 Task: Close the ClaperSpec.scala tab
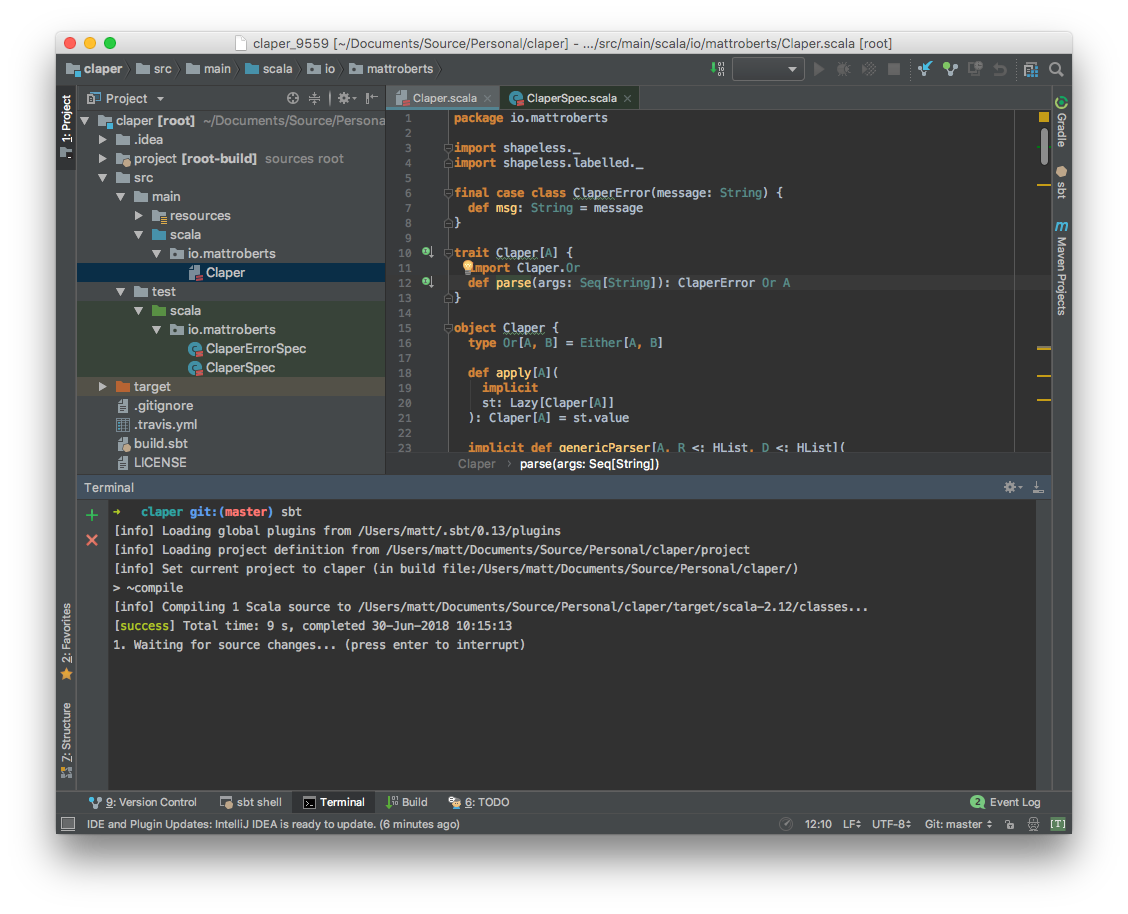[627, 99]
